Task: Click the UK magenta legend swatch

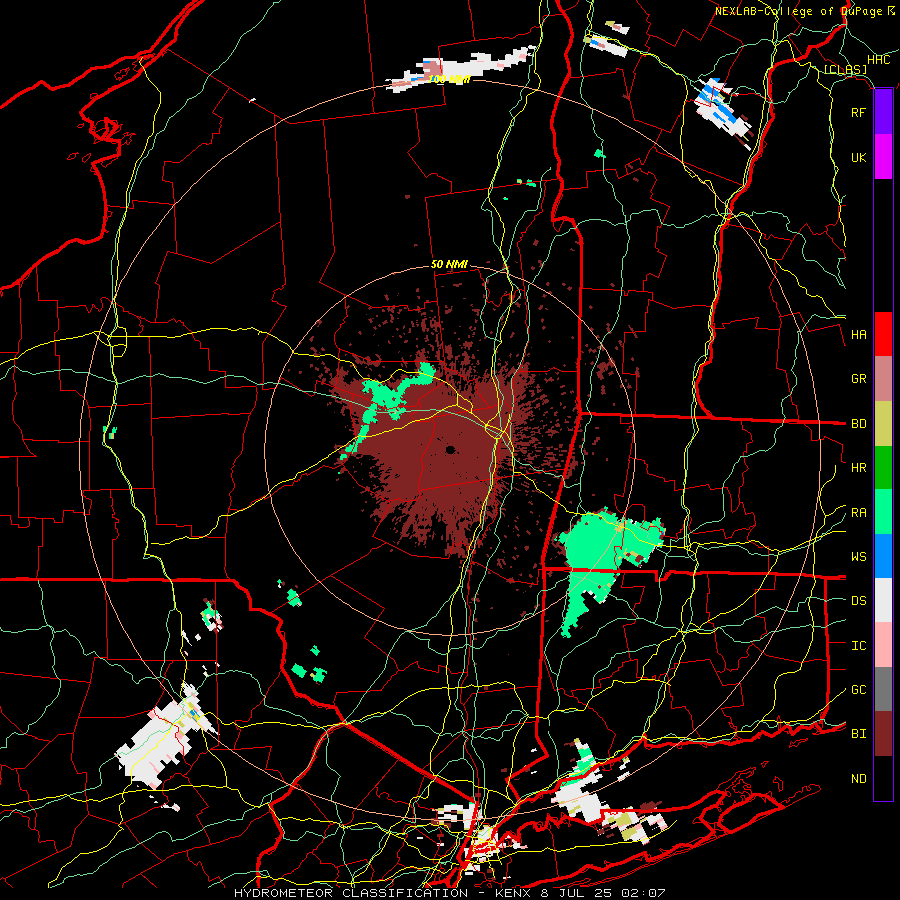Action: tap(883, 157)
